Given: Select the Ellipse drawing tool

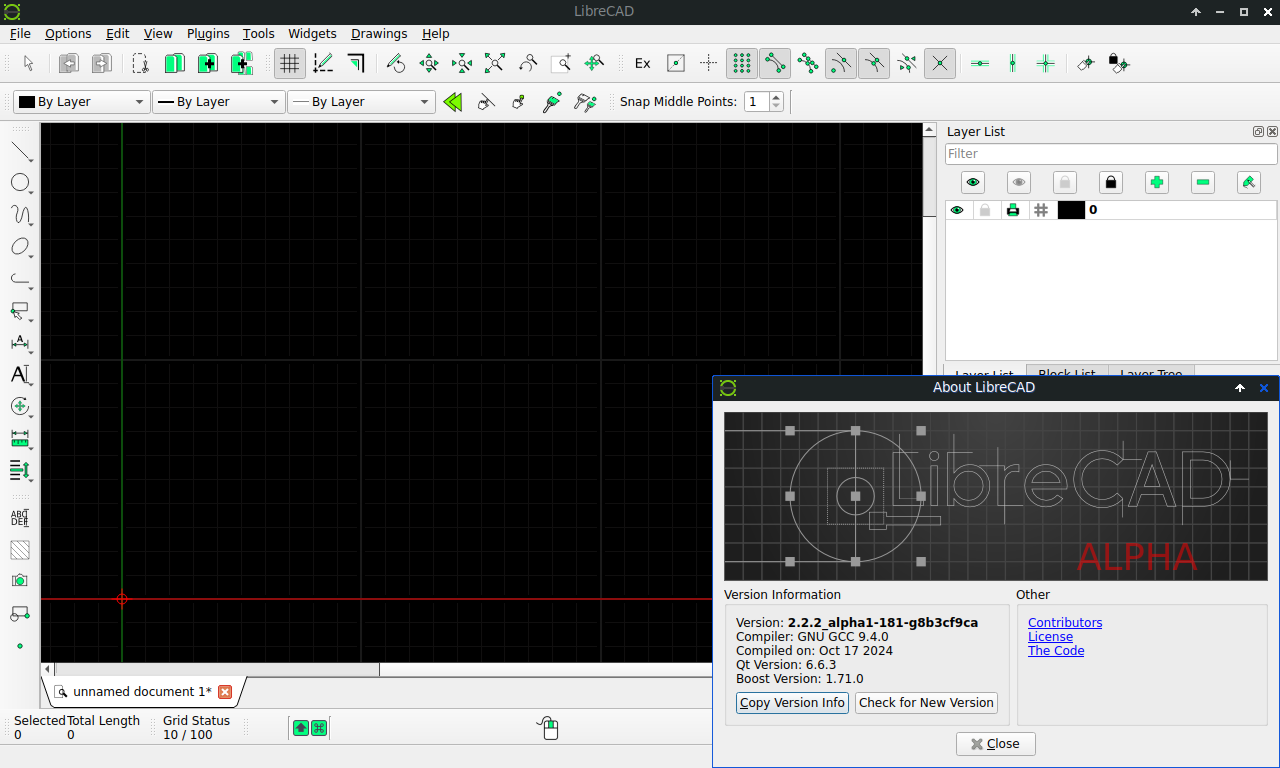Looking at the screenshot, I should [20, 247].
